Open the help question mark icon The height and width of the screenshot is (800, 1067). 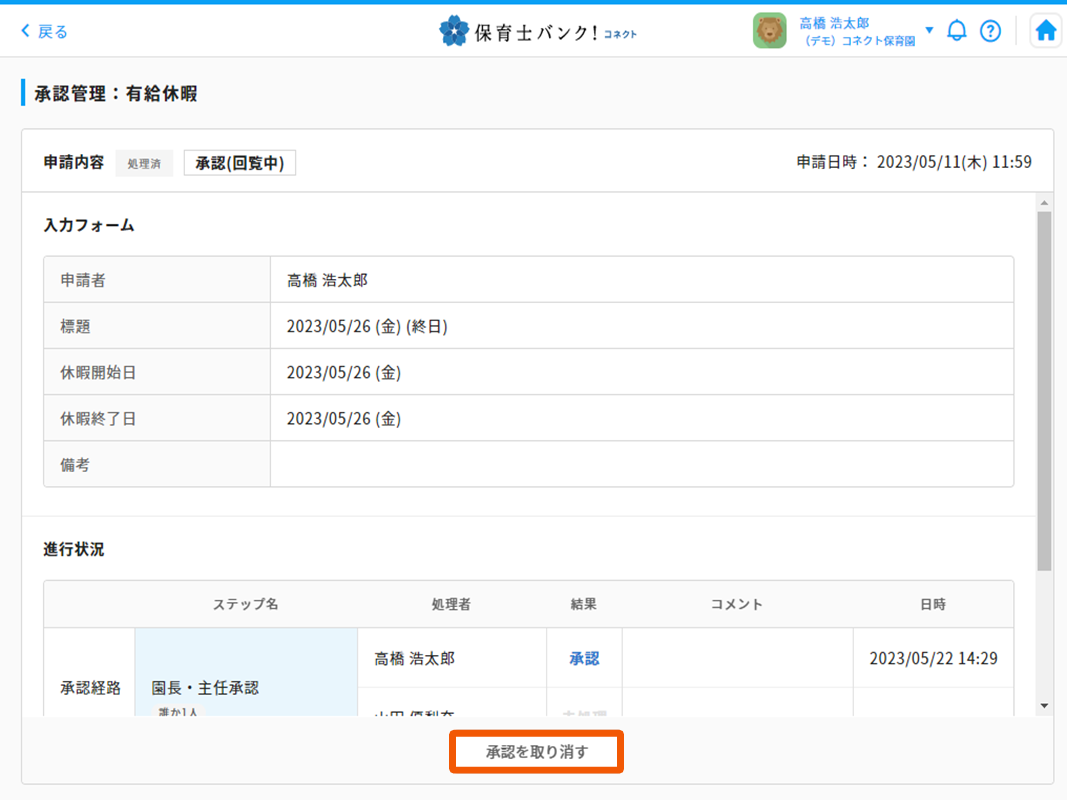click(x=990, y=31)
